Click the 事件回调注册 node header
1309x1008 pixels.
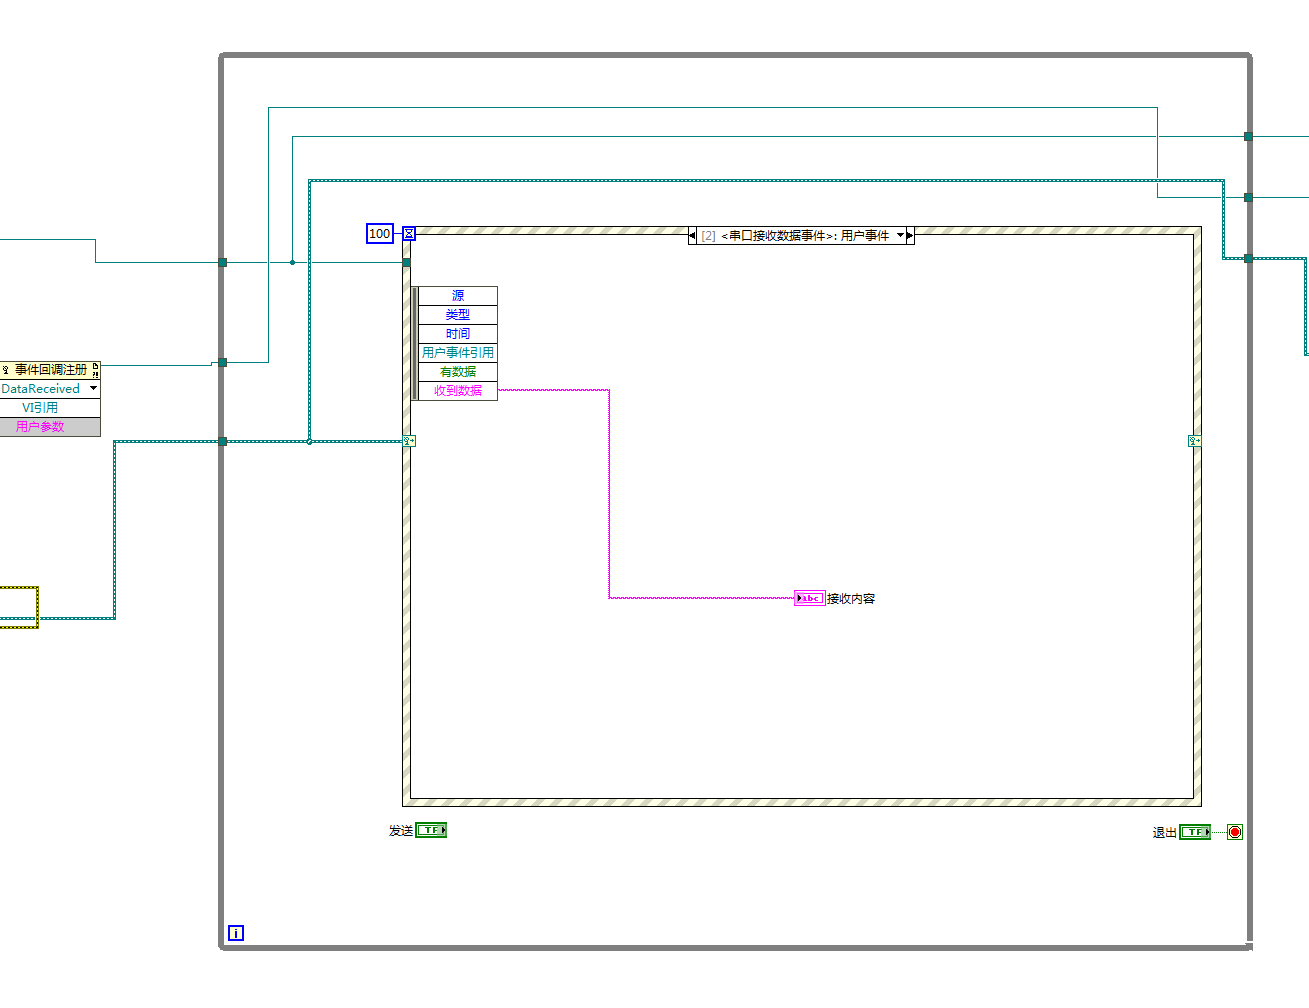pyautogui.click(x=50, y=370)
